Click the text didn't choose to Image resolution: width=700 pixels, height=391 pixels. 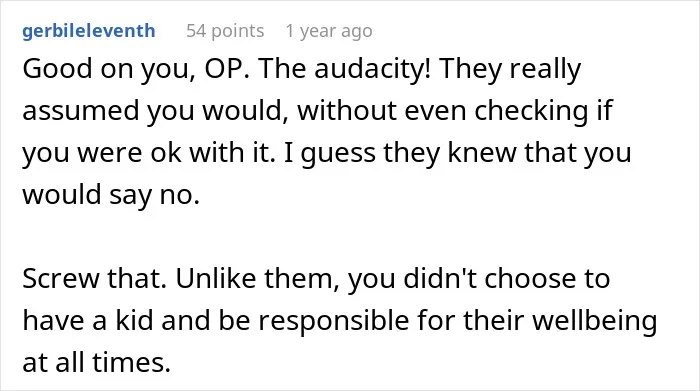507,279
